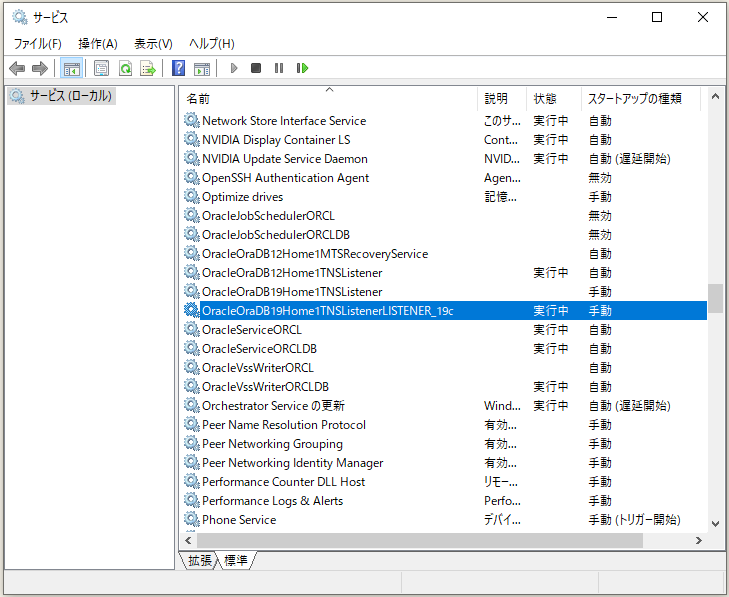This screenshot has height=597, width=729.
Task: Maximize the サービス window
Action: tap(657, 17)
